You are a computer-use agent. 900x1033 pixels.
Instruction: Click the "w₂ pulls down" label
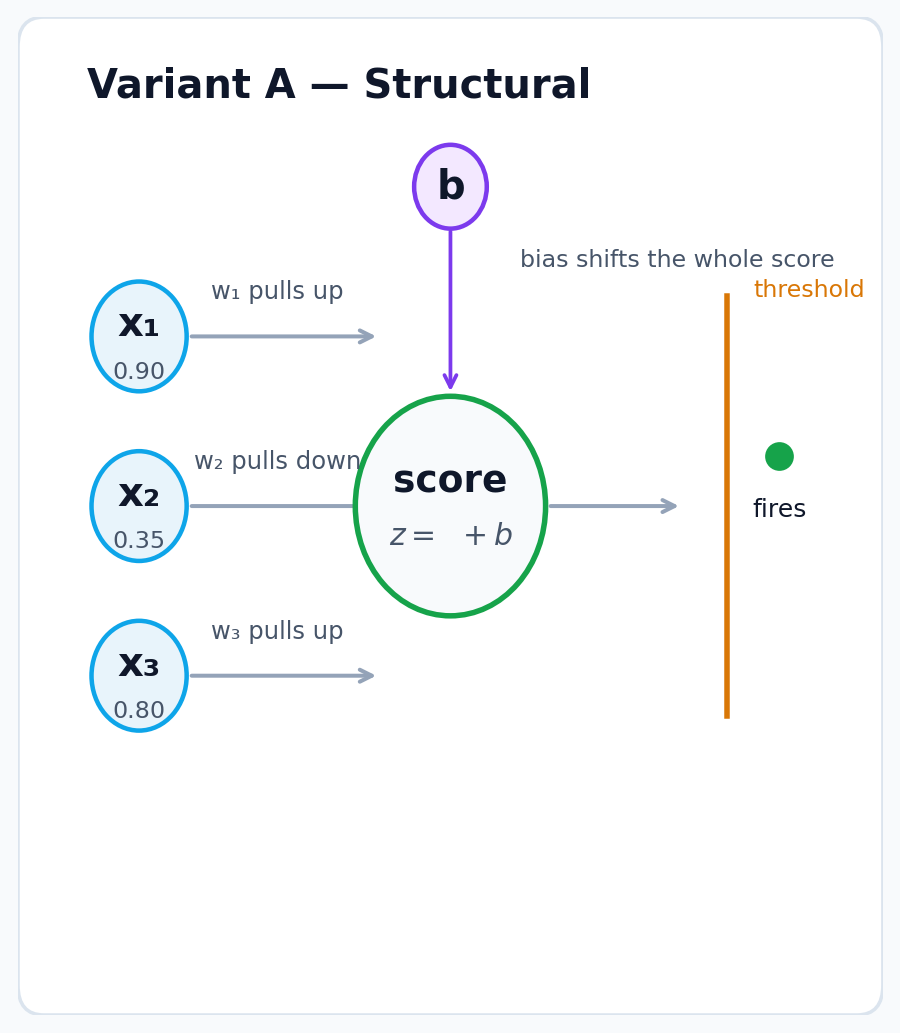click(x=277, y=462)
